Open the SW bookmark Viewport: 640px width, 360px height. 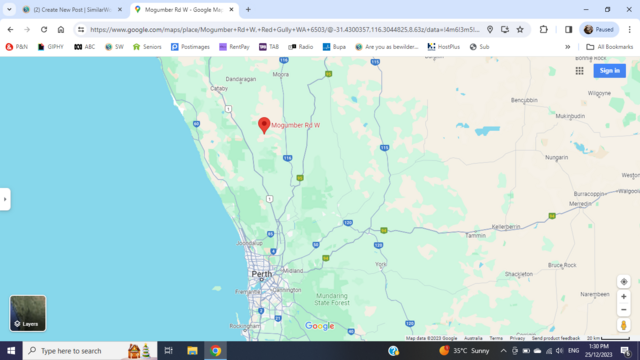[114, 47]
